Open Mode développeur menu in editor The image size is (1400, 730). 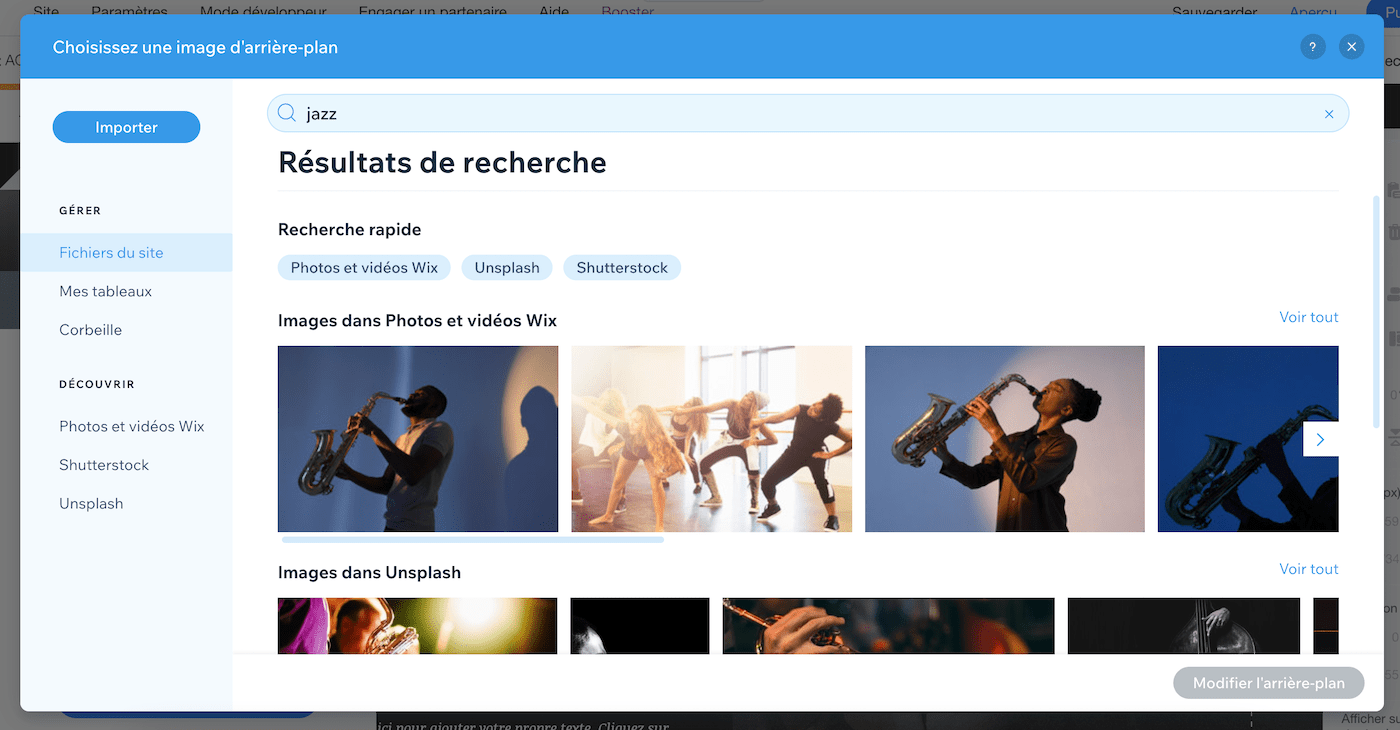pos(263,12)
